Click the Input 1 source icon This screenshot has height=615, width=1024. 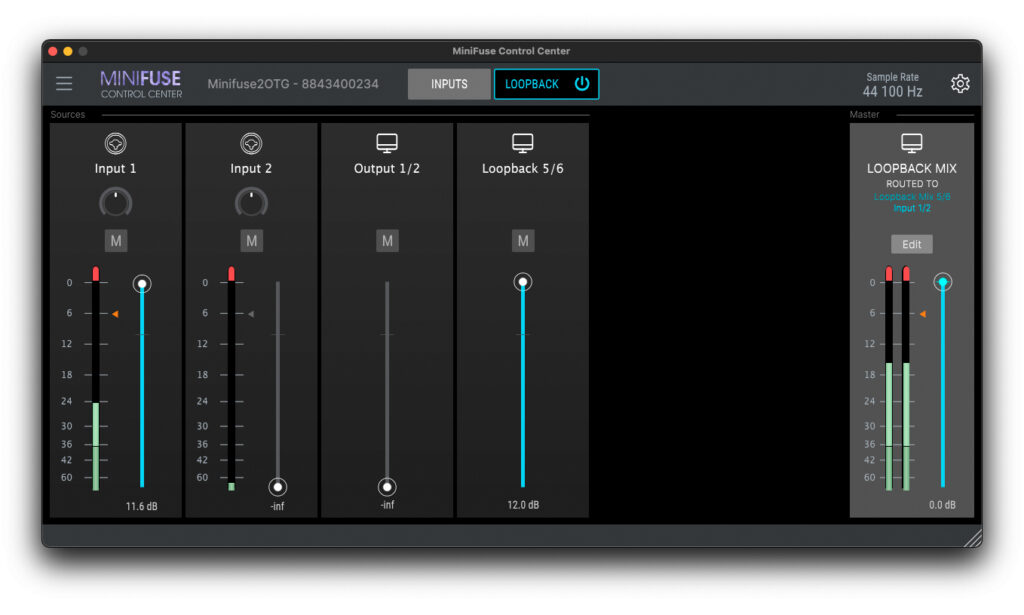point(116,144)
